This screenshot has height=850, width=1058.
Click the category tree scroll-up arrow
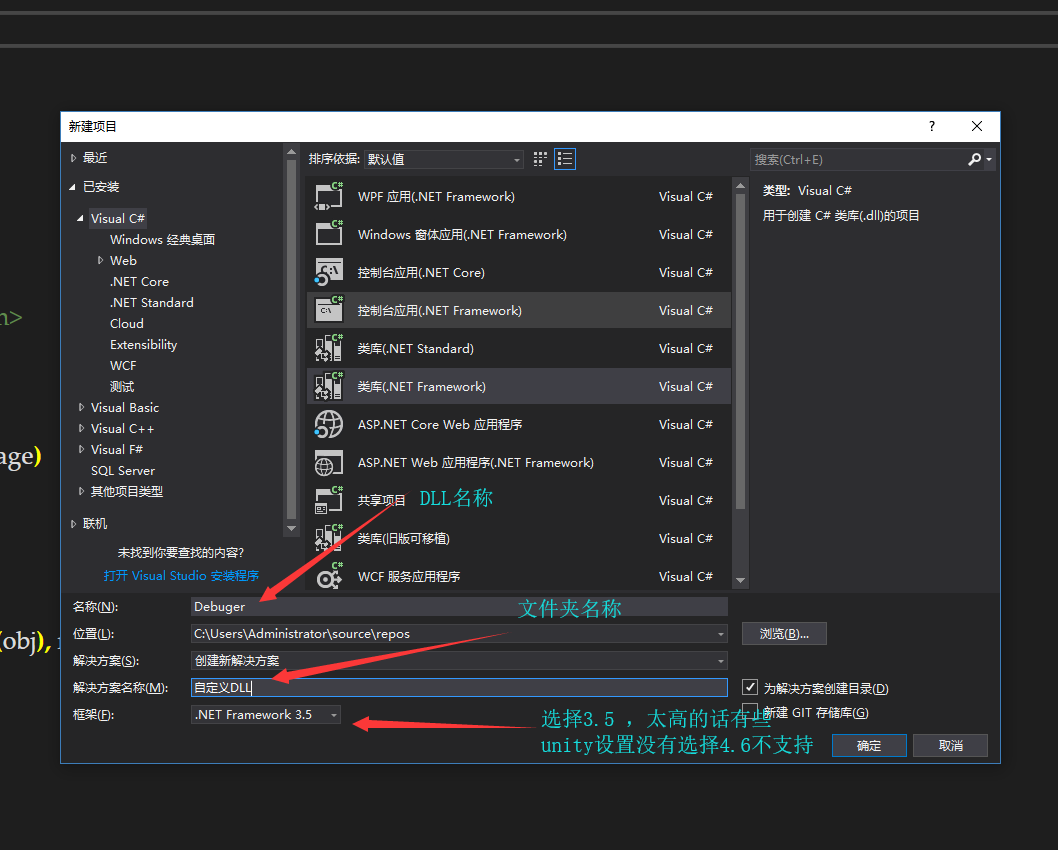[291, 152]
